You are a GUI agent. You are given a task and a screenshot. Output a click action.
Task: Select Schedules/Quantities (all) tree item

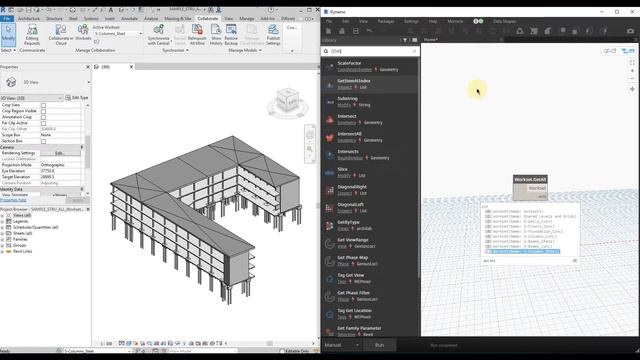[x=35, y=227]
